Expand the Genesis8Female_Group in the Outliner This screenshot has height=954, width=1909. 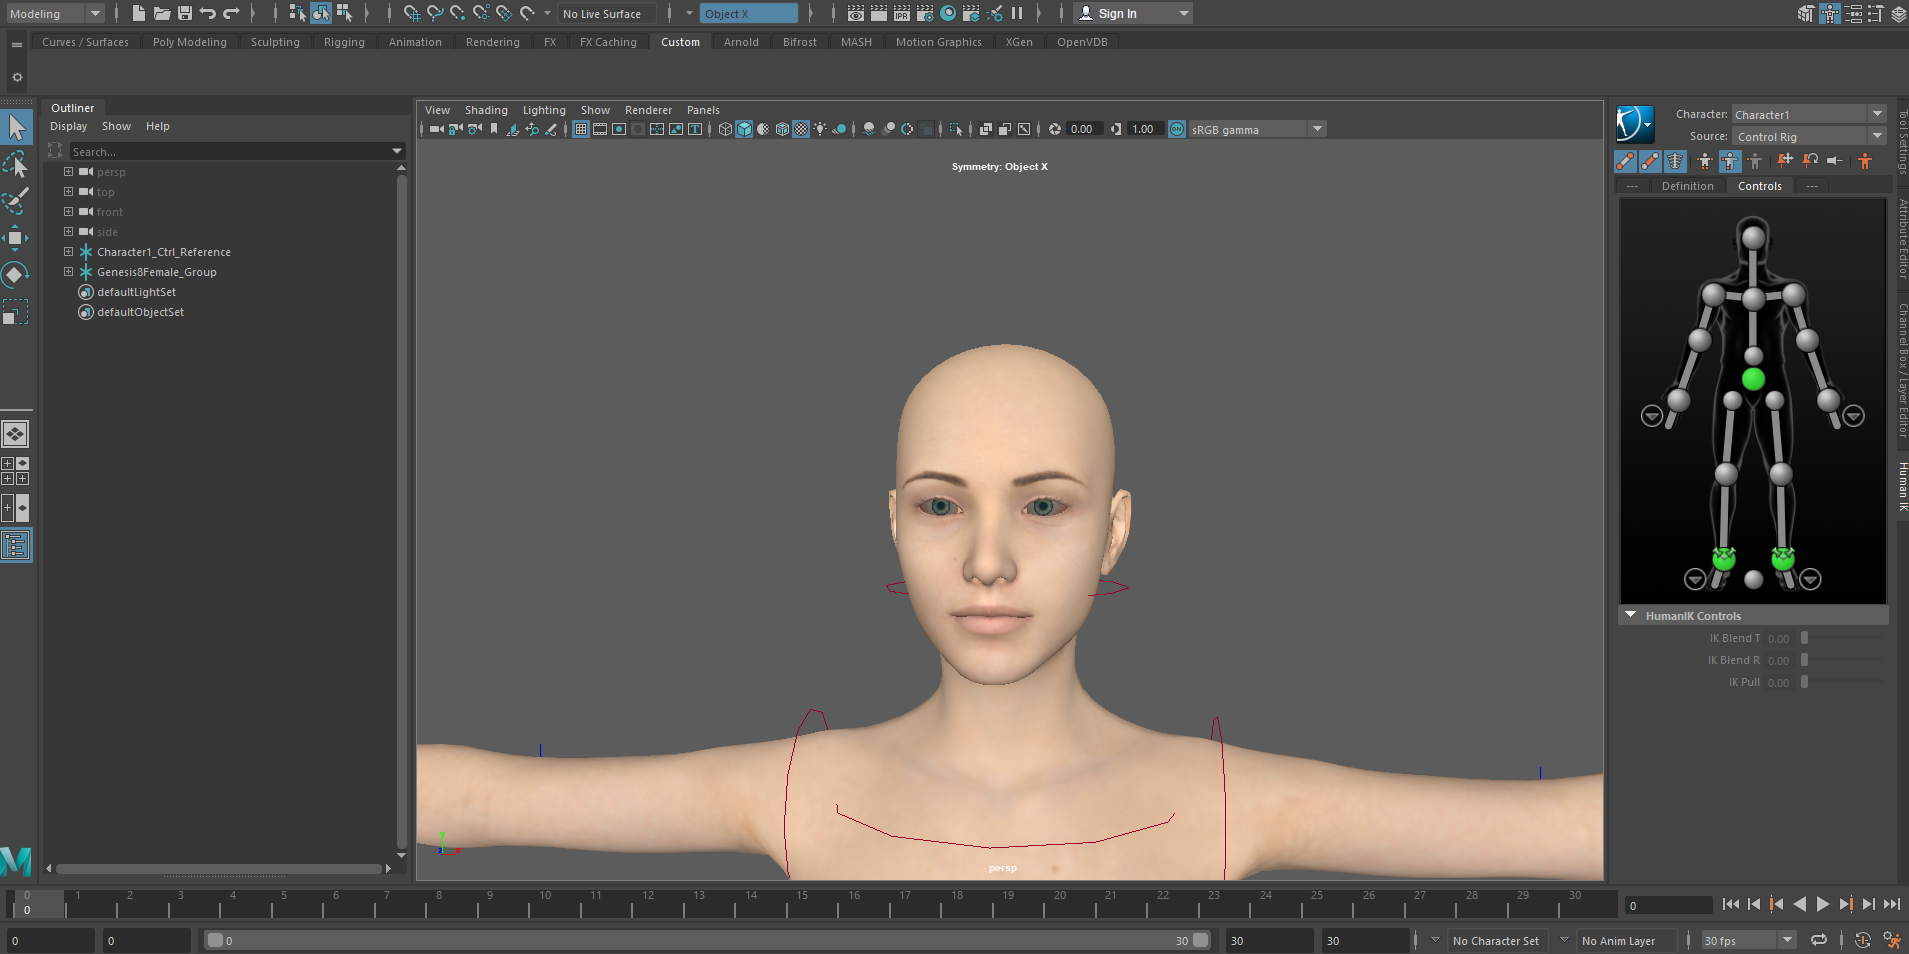pos(68,271)
